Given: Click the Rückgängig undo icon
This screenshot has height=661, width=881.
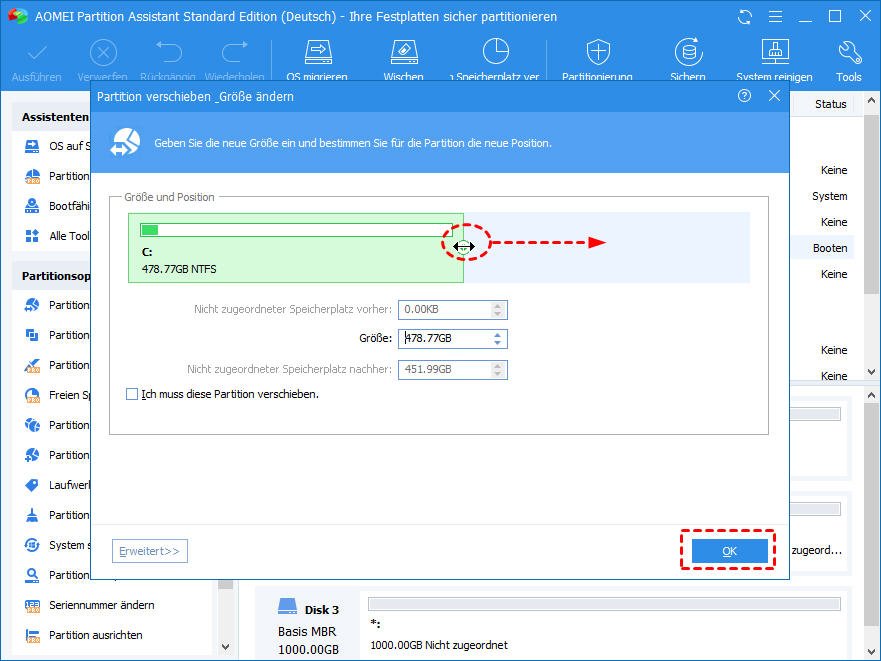Looking at the screenshot, I should 169,52.
